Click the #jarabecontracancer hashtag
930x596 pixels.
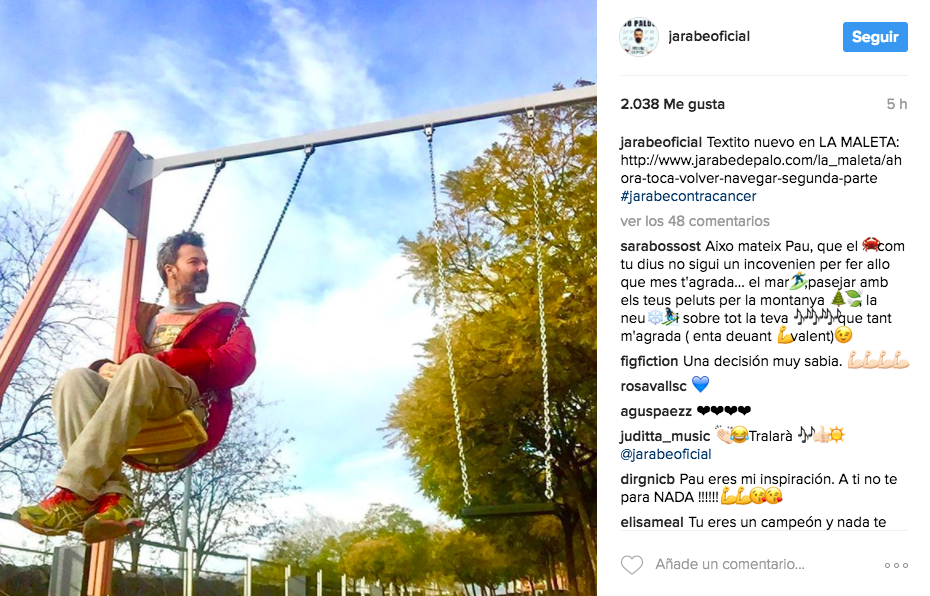click(x=688, y=196)
